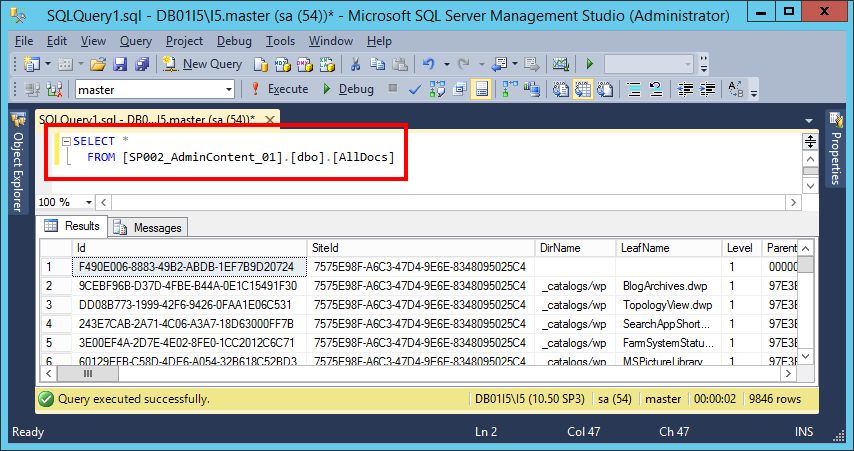This screenshot has width=854, height=451.
Task: Click the Query Options icon
Action: click(459, 89)
